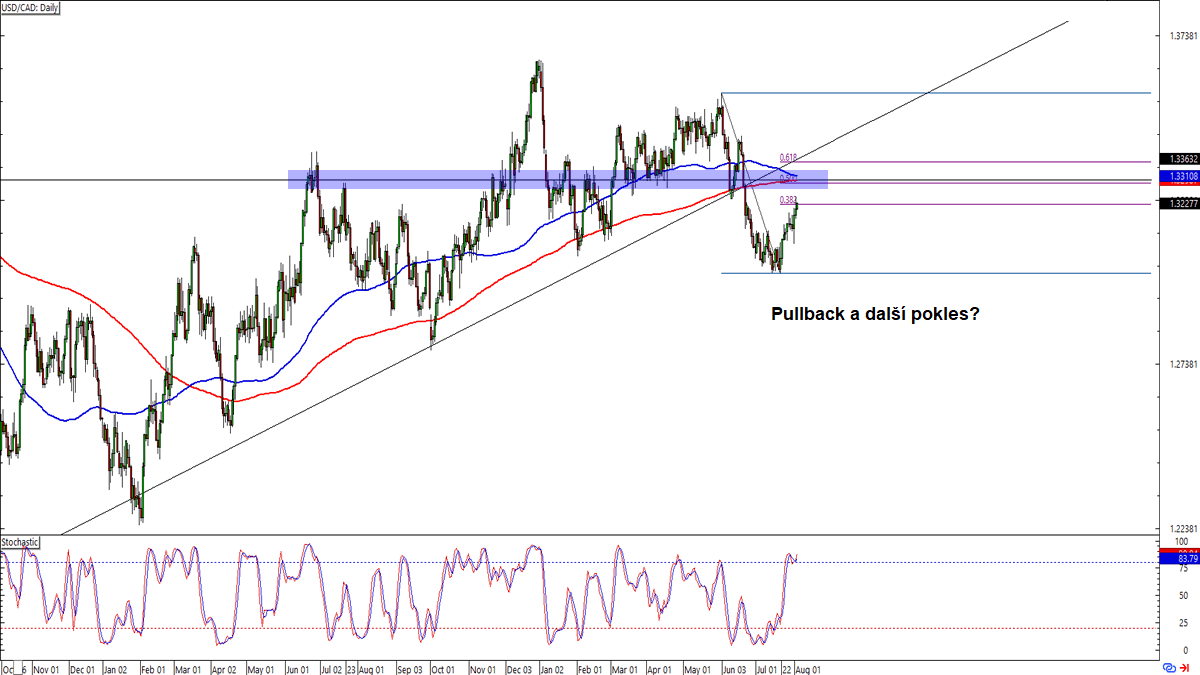Select the shaded blue resistance zone rectangle
The width and height of the screenshot is (1200, 675).
(x=558, y=179)
